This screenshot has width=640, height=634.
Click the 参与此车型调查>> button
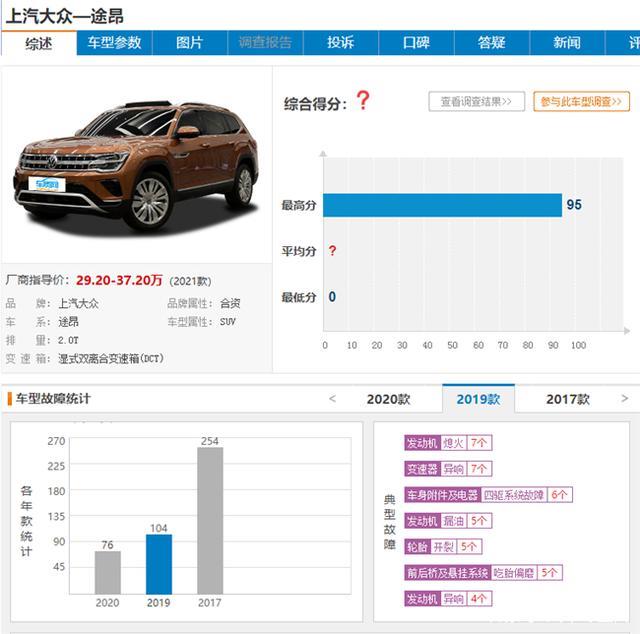coord(581,101)
